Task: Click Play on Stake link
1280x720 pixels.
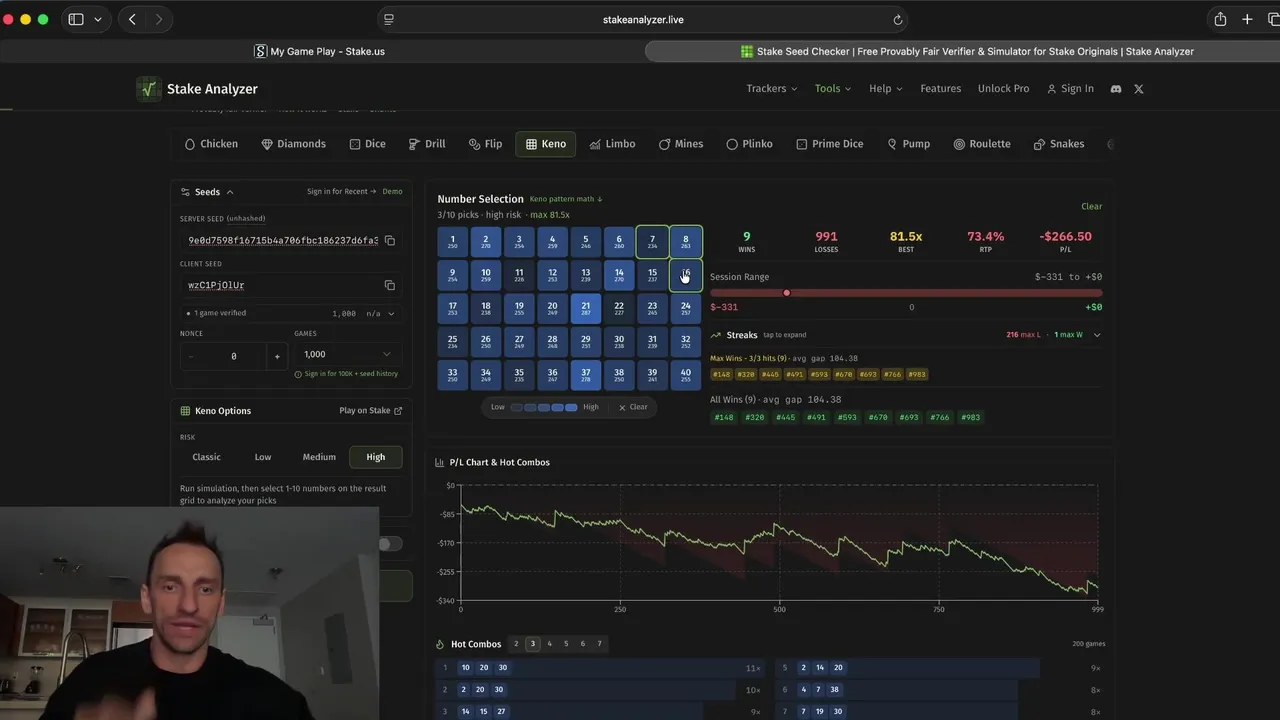Action: pos(371,411)
